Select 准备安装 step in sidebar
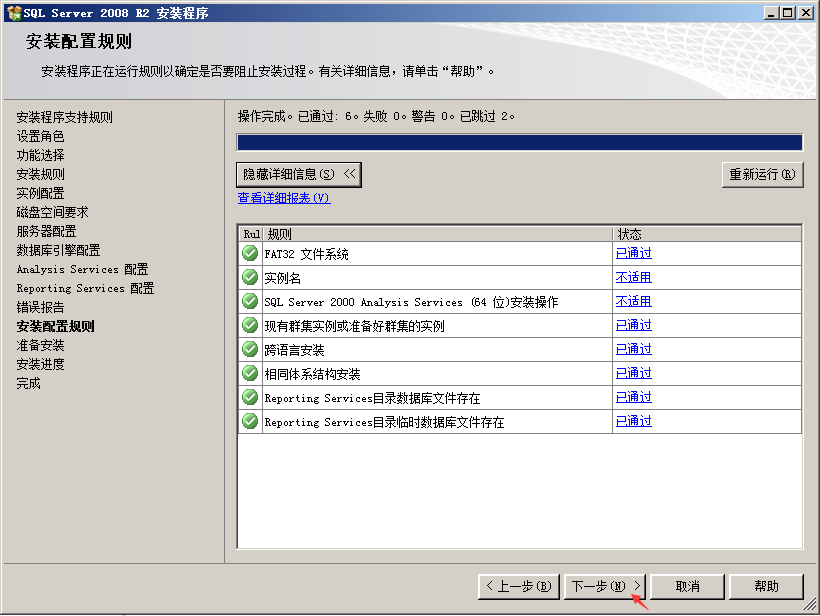 tap(40, 345)
